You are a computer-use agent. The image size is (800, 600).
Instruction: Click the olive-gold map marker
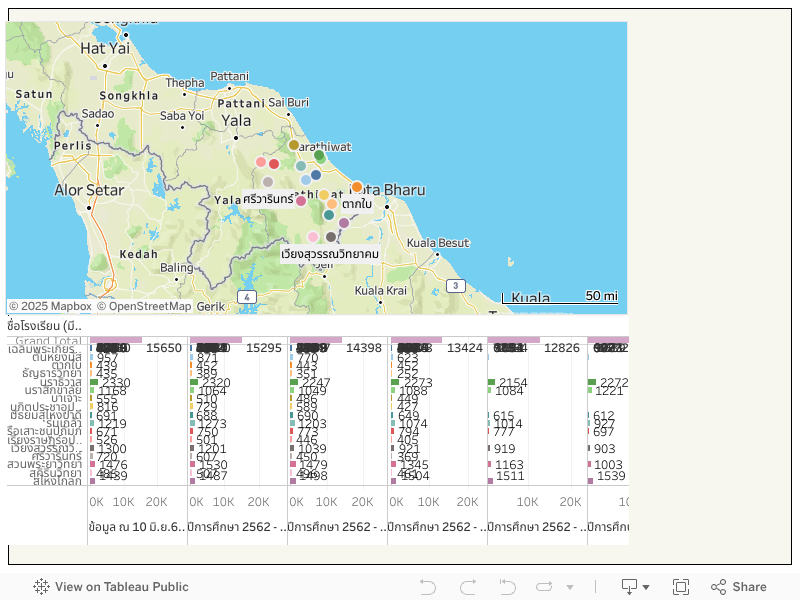click(294, 145)
